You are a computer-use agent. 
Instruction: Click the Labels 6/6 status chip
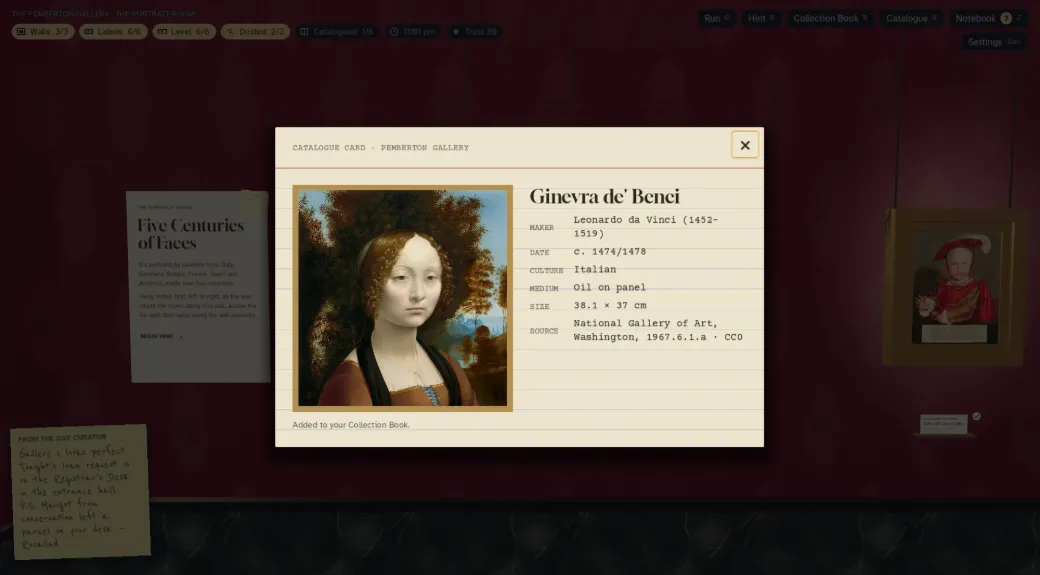[x=113, y=32]
